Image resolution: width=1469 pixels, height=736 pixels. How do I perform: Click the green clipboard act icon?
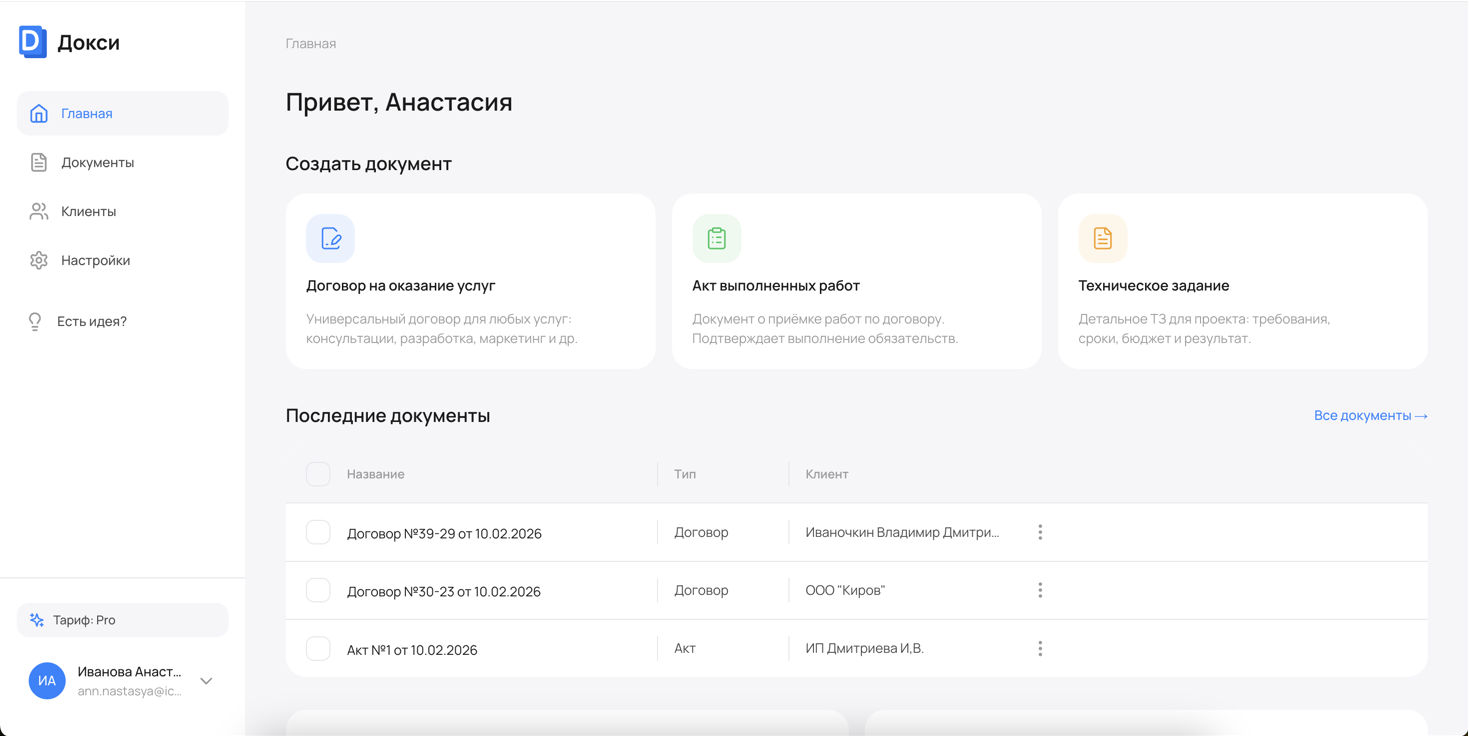717,238
